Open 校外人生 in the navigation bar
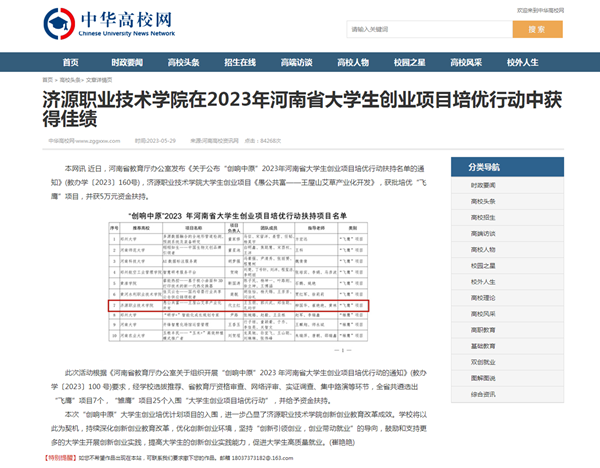This screenshot has width=600, height=468. [x=523, y=62]
